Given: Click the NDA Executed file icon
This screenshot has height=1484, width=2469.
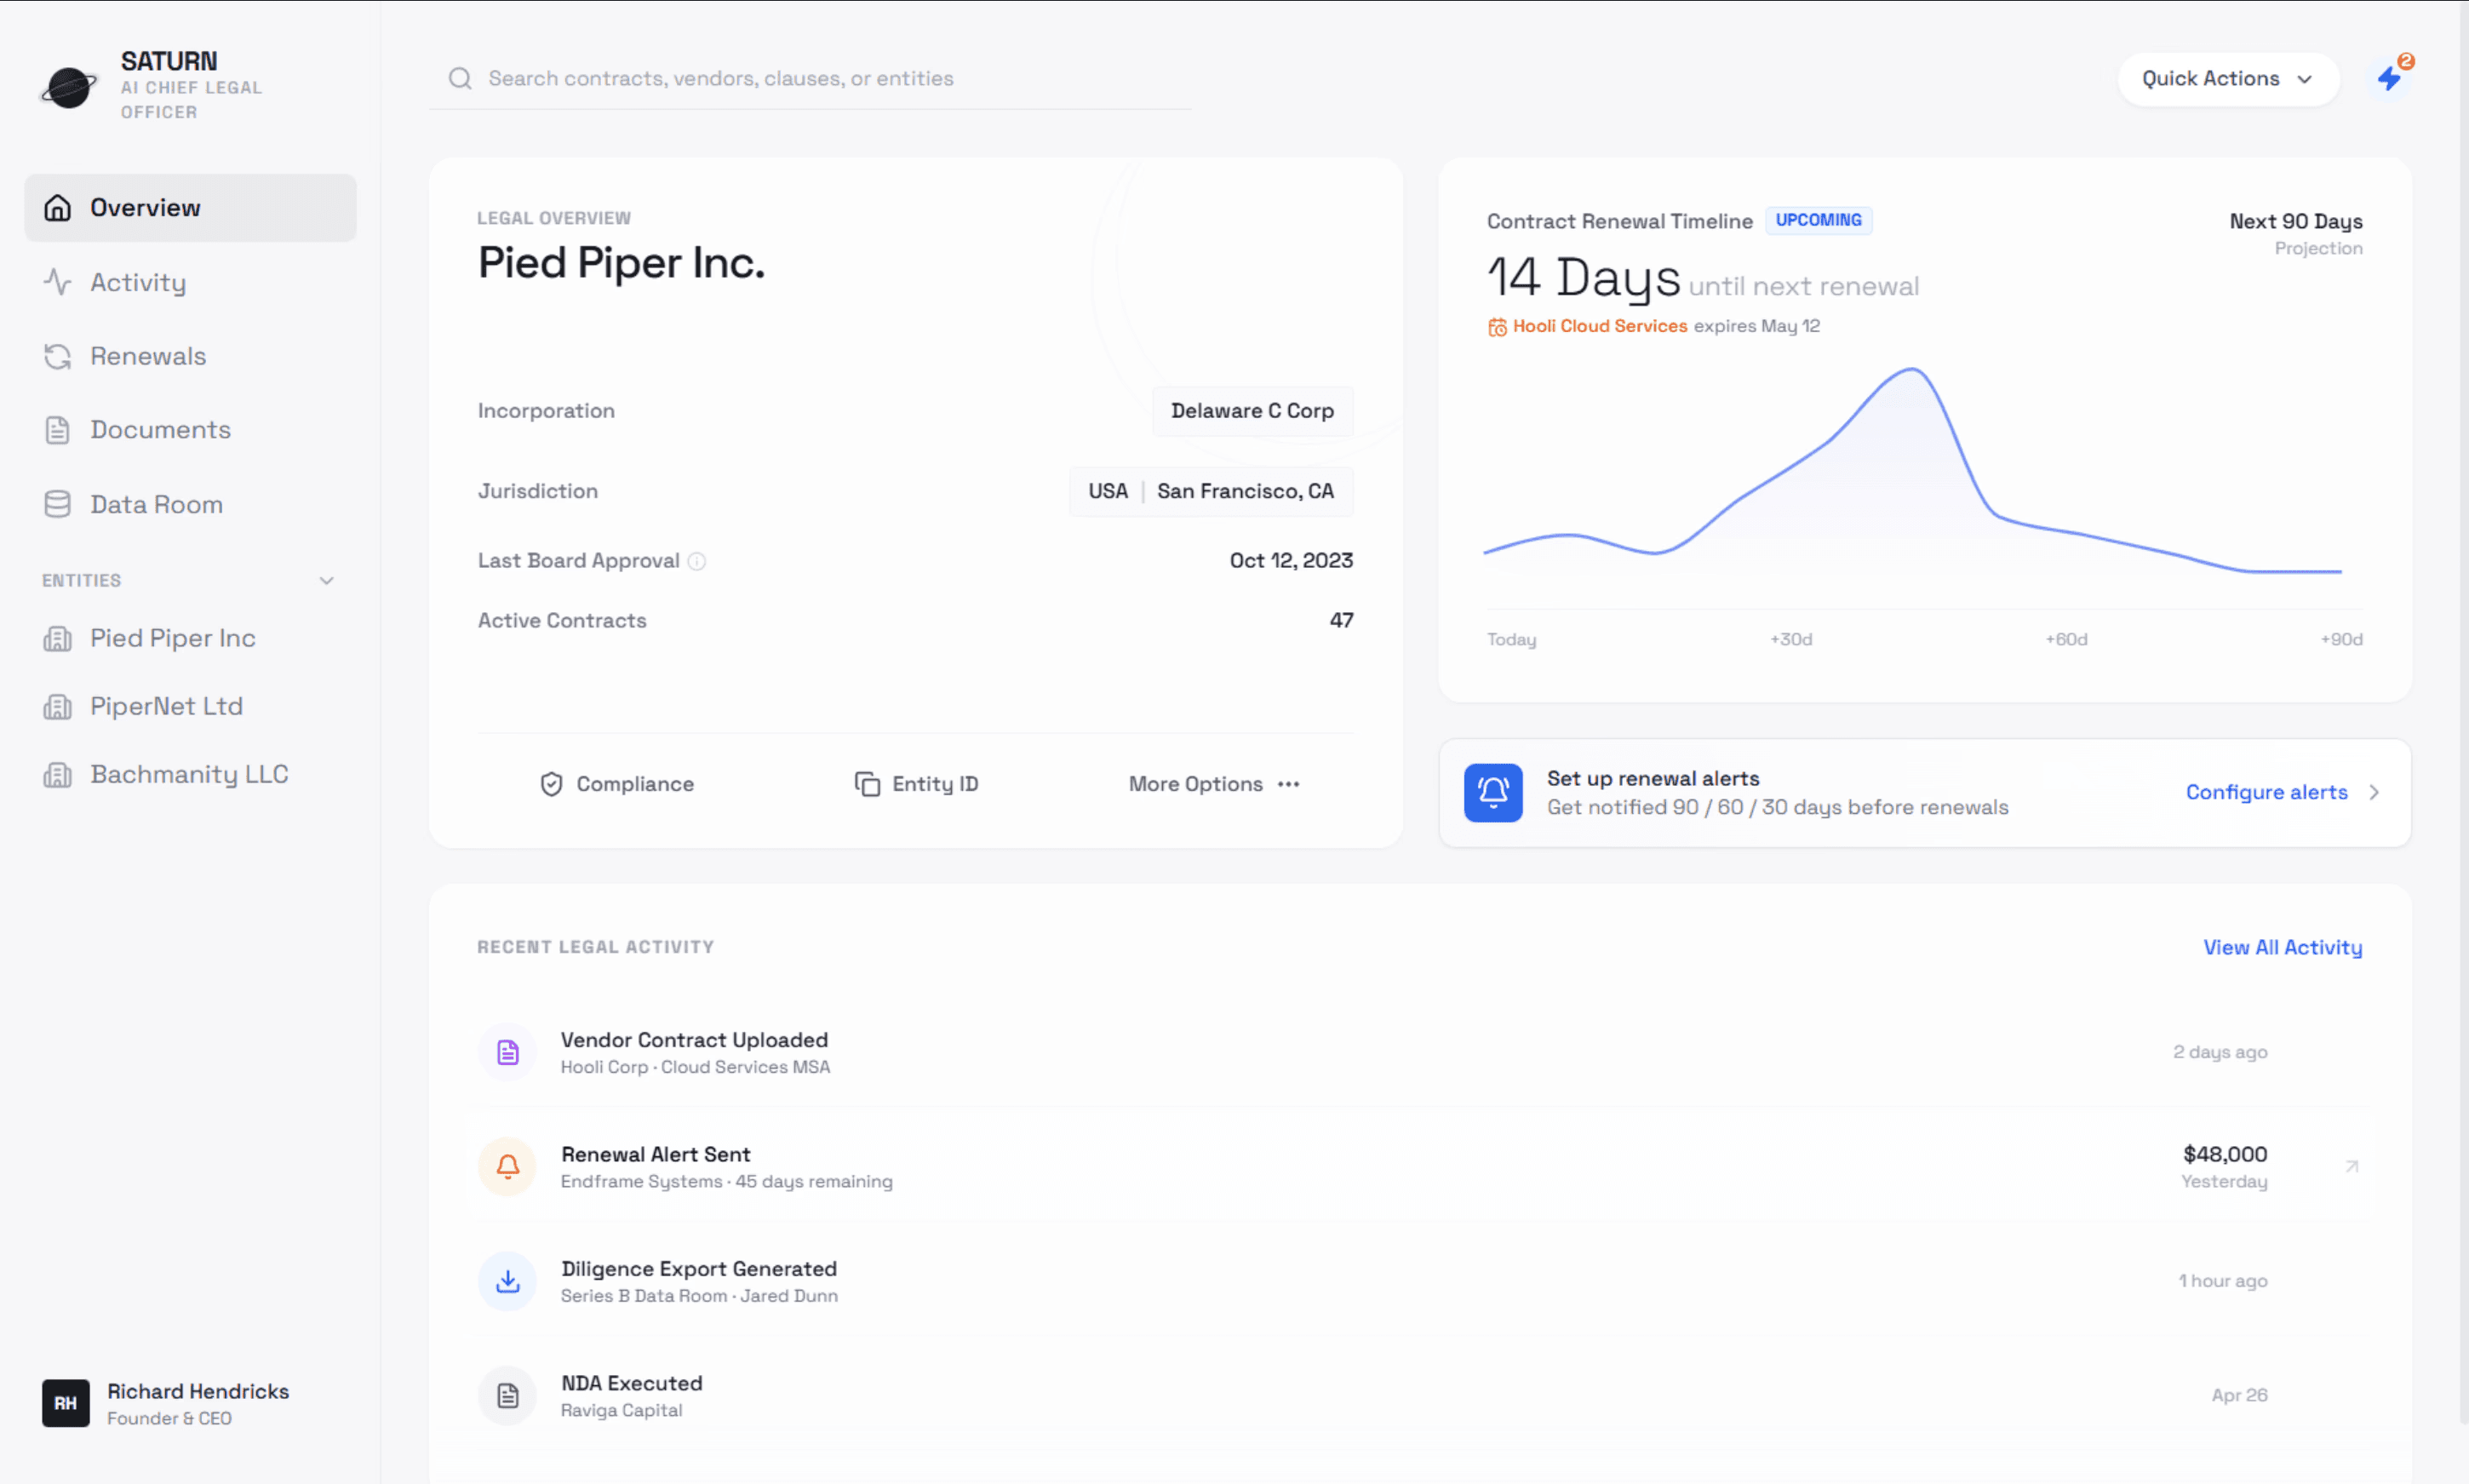Looking at the screenshot, I should (508, 1395).
